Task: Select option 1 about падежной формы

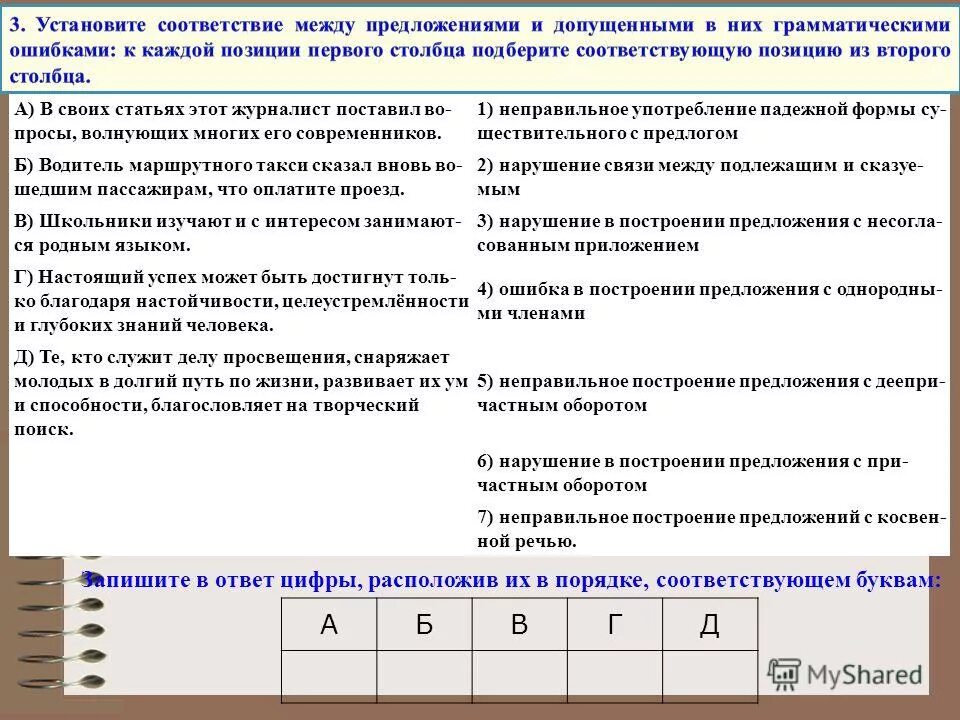Action: click(x=710, y=122)
